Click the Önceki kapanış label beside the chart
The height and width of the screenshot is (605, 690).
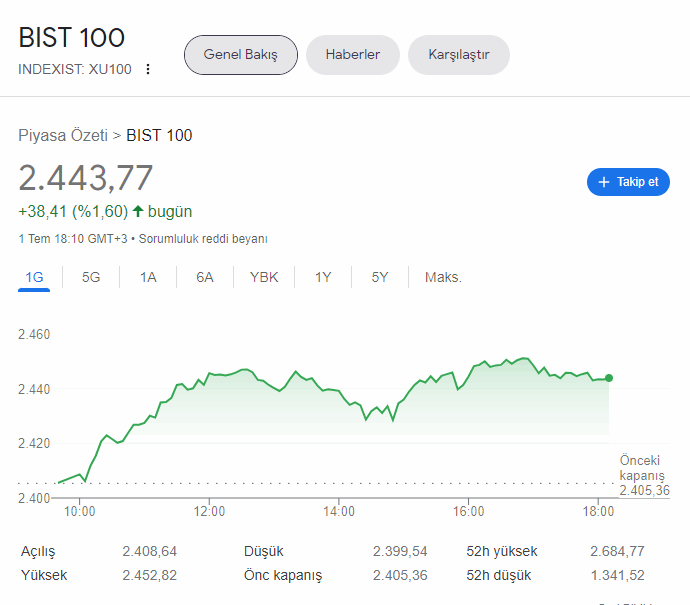(x=642, y=468)
